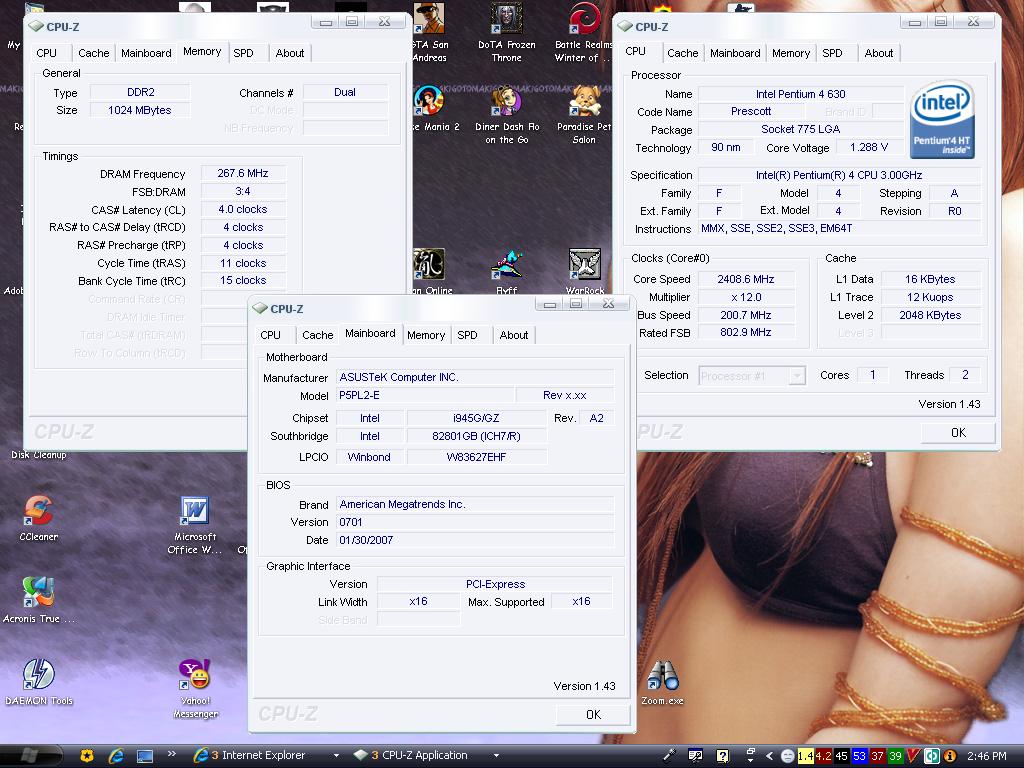Viewport: 1024px width, 768px height.
Task: Click the LPCIO chip value W83627EHF
Action: pos(476,456)
